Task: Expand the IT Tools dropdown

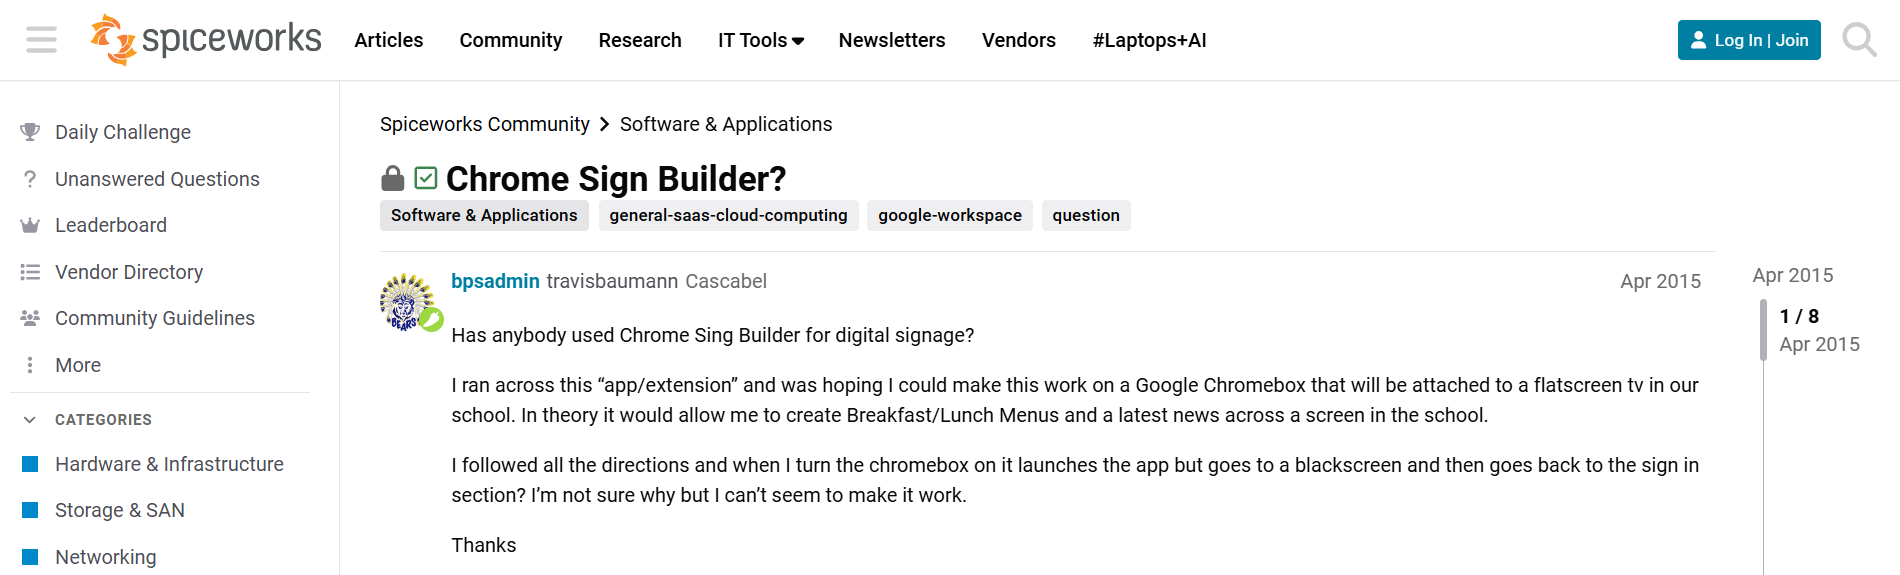Action: tap(760, 40)
